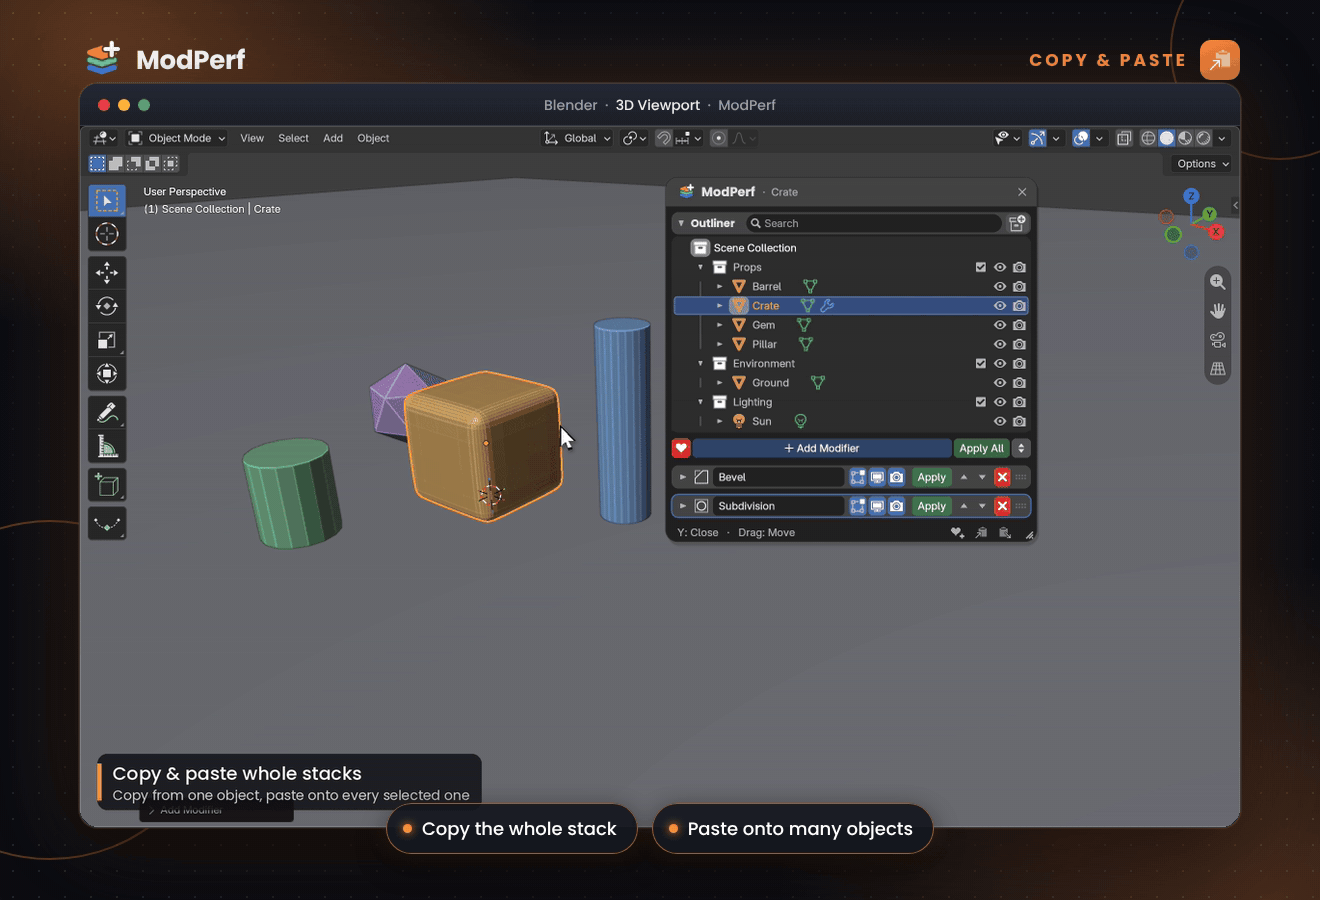Screen dimensions: 1320x900
Task: Hide the Gem object with eye icon
Action: tap(999, 325)
